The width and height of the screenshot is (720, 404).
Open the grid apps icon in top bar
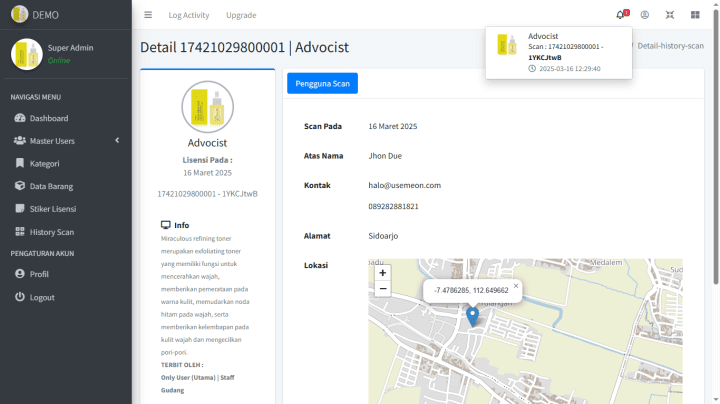pos(695,15)
